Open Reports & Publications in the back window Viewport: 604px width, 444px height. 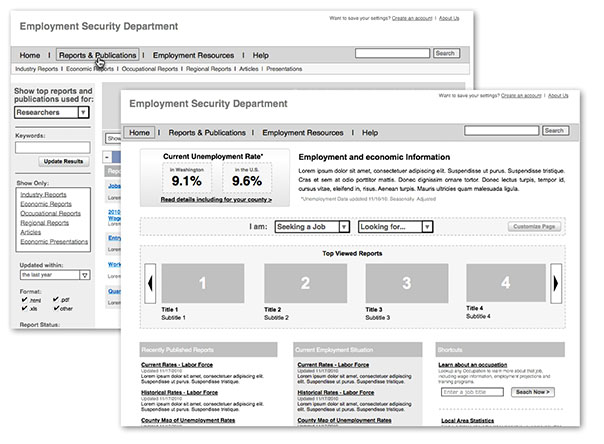(x=97, y=55)
